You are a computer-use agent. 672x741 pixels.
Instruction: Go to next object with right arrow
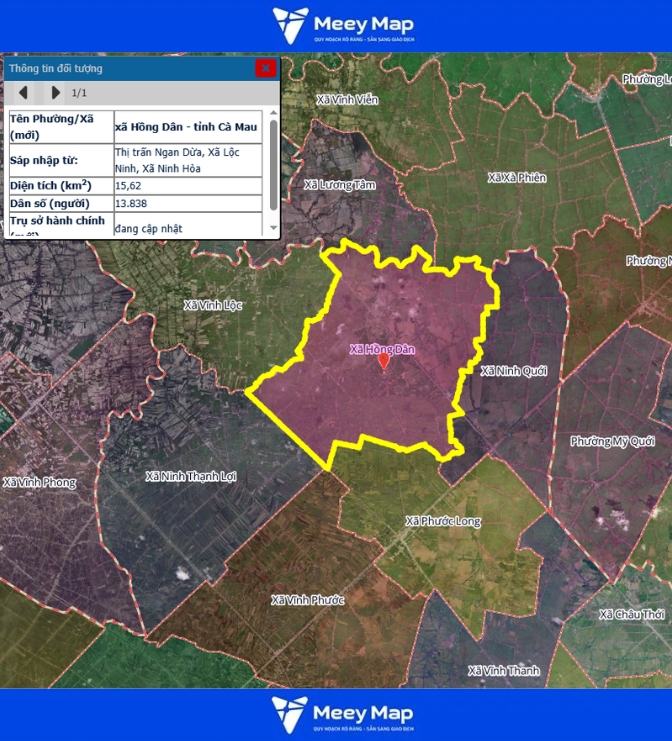tap(55, 93)
